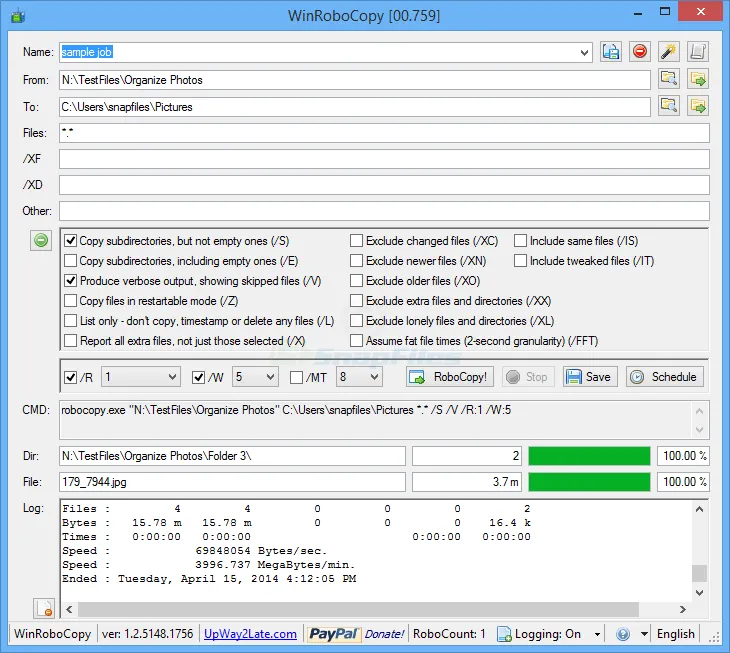The height and width of the screenshot is (653, 730).
Task: Open the To folder with arrow icon
Action: click(x=697, y=107)
